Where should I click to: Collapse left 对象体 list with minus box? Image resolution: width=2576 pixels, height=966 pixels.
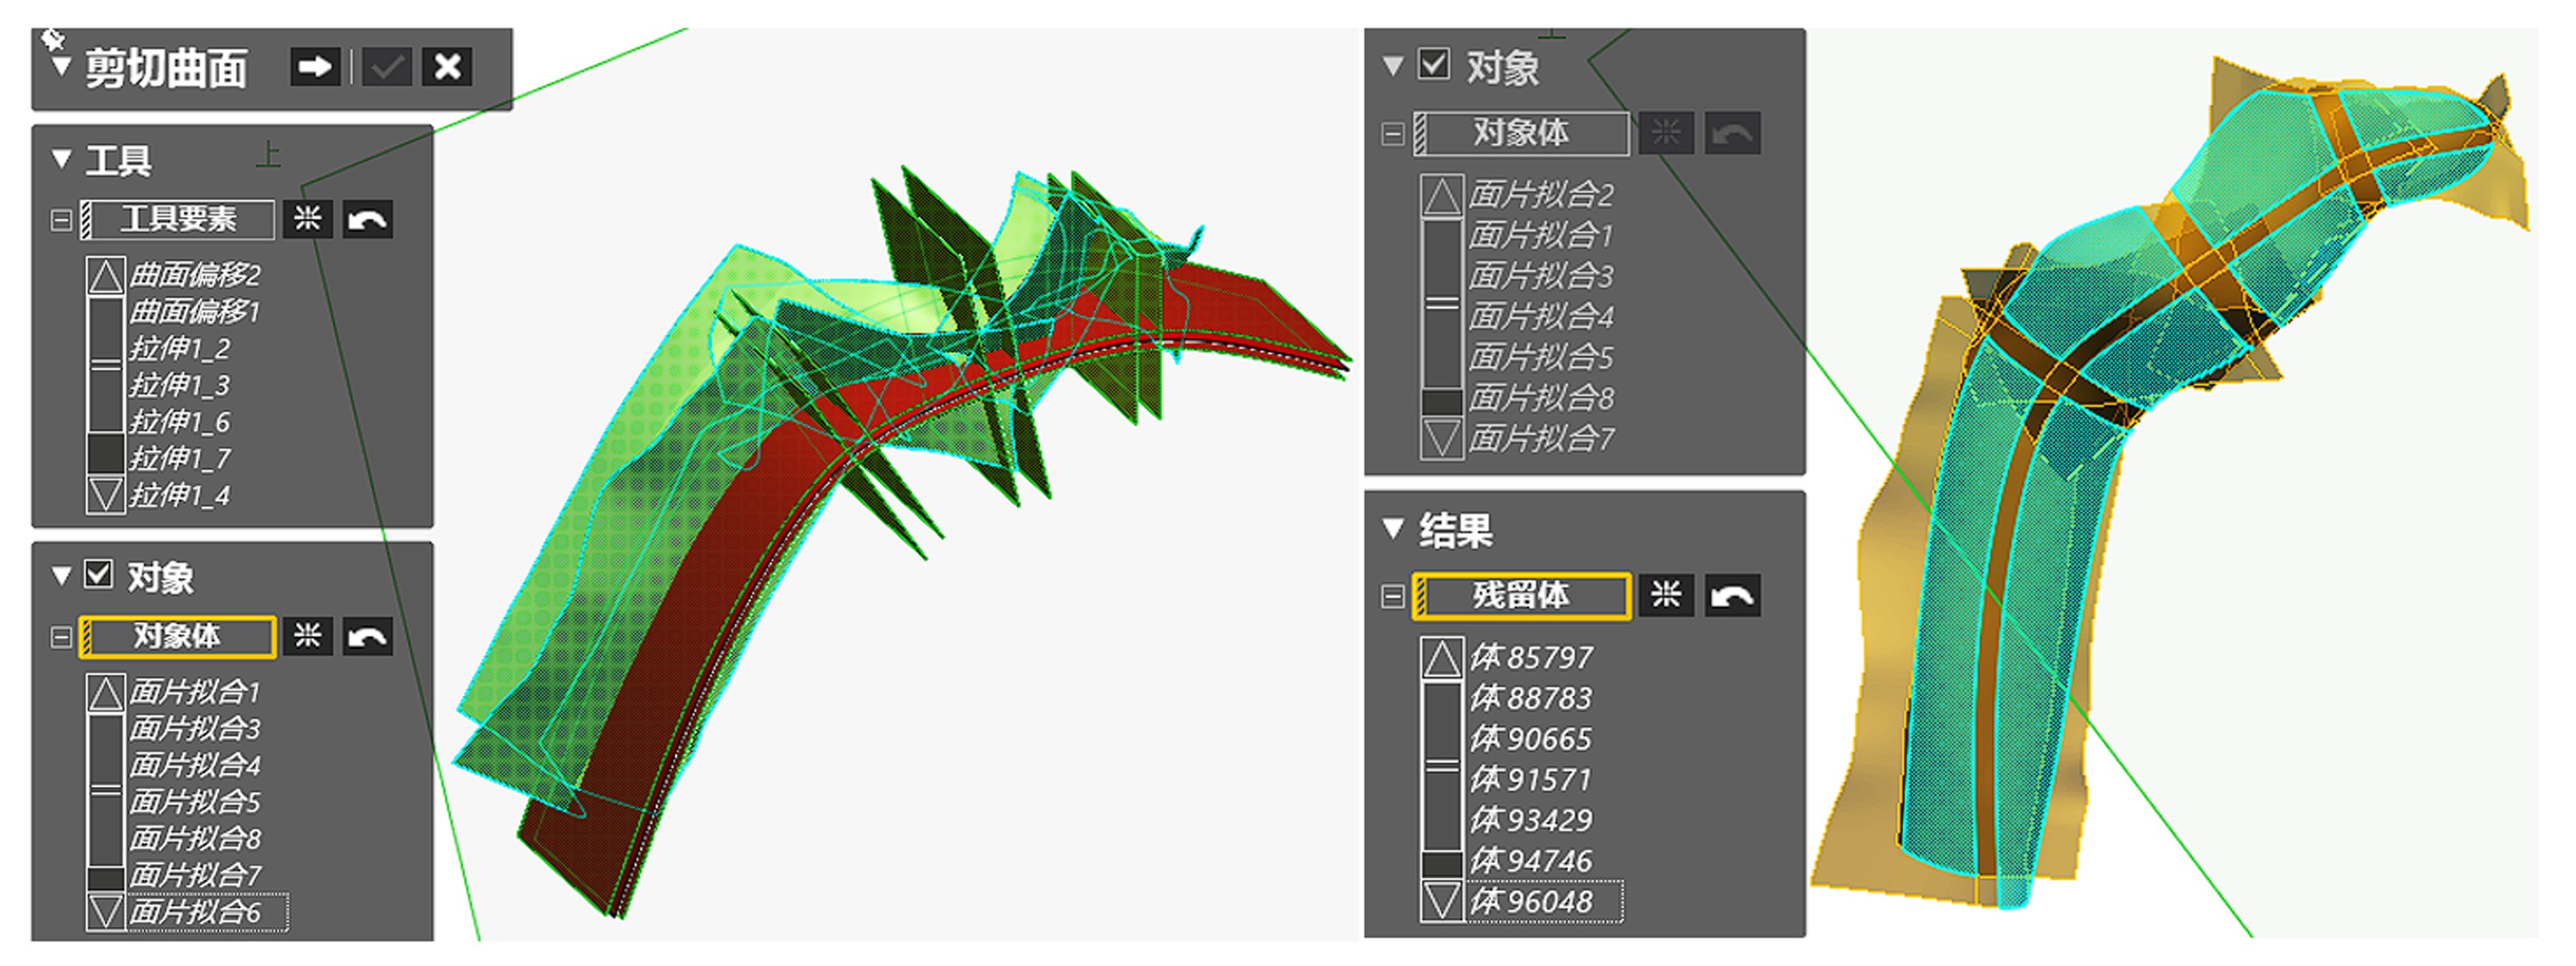pos(61,637)
